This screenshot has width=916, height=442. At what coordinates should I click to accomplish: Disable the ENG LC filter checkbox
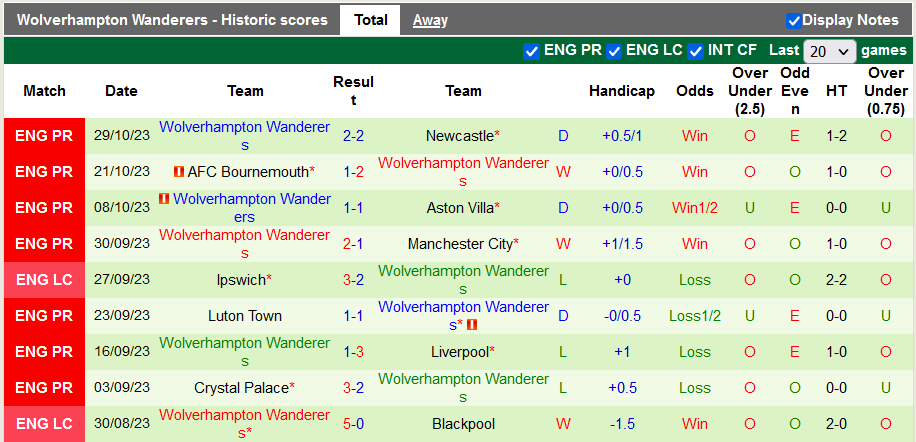(x=614, y=51)
